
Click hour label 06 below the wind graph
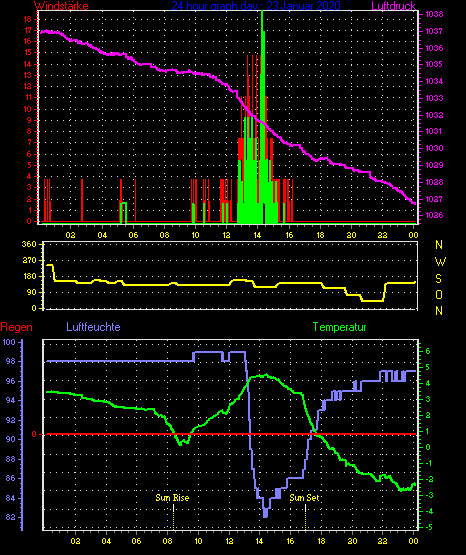133,235
